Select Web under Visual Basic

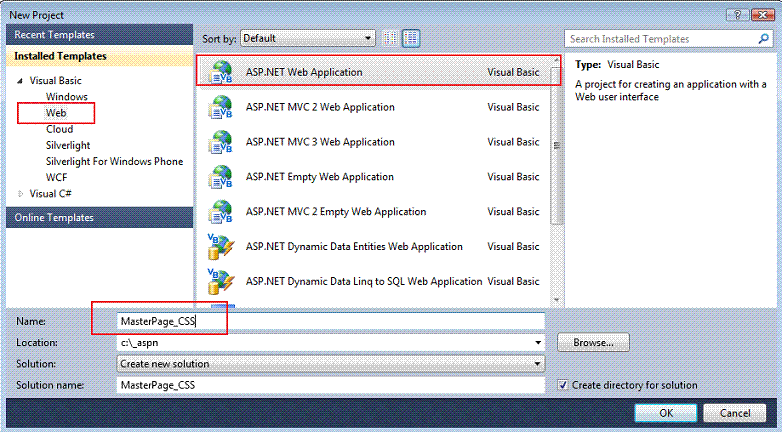point(56,113)
